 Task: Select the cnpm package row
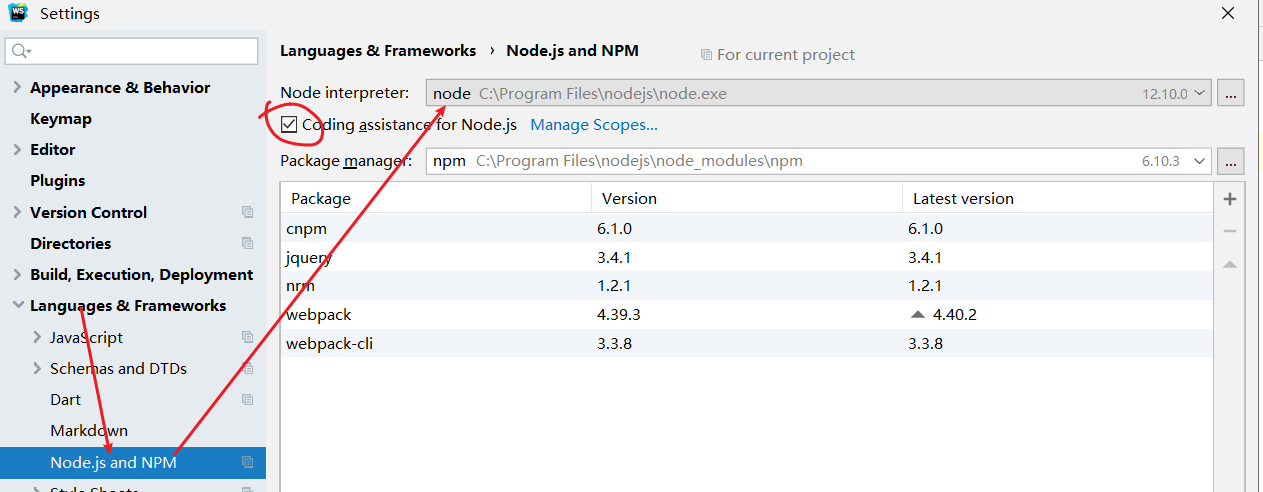(746, 228)
